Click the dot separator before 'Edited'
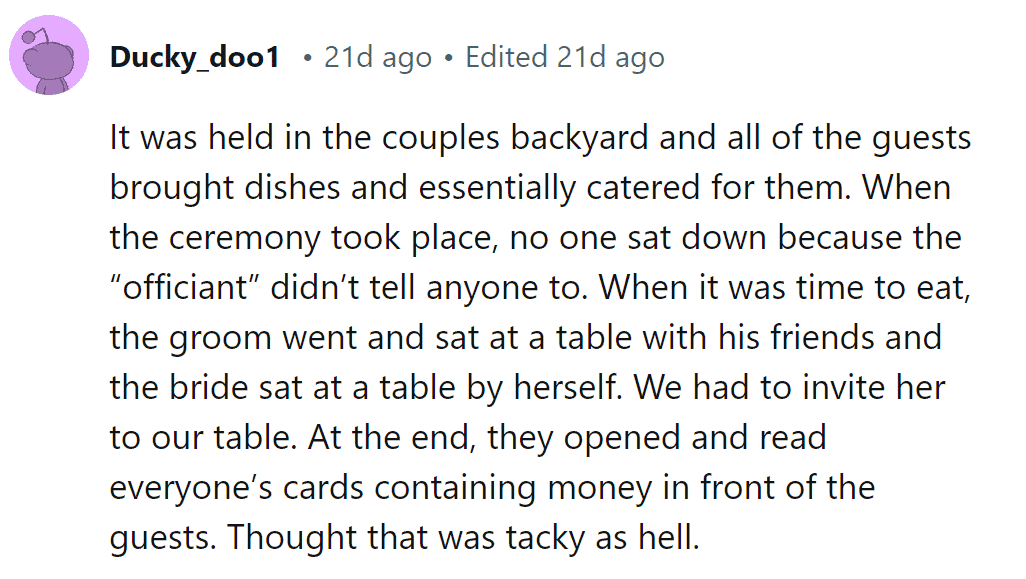The width and height of the screenshot is (1026, 579). pos(448,59)
